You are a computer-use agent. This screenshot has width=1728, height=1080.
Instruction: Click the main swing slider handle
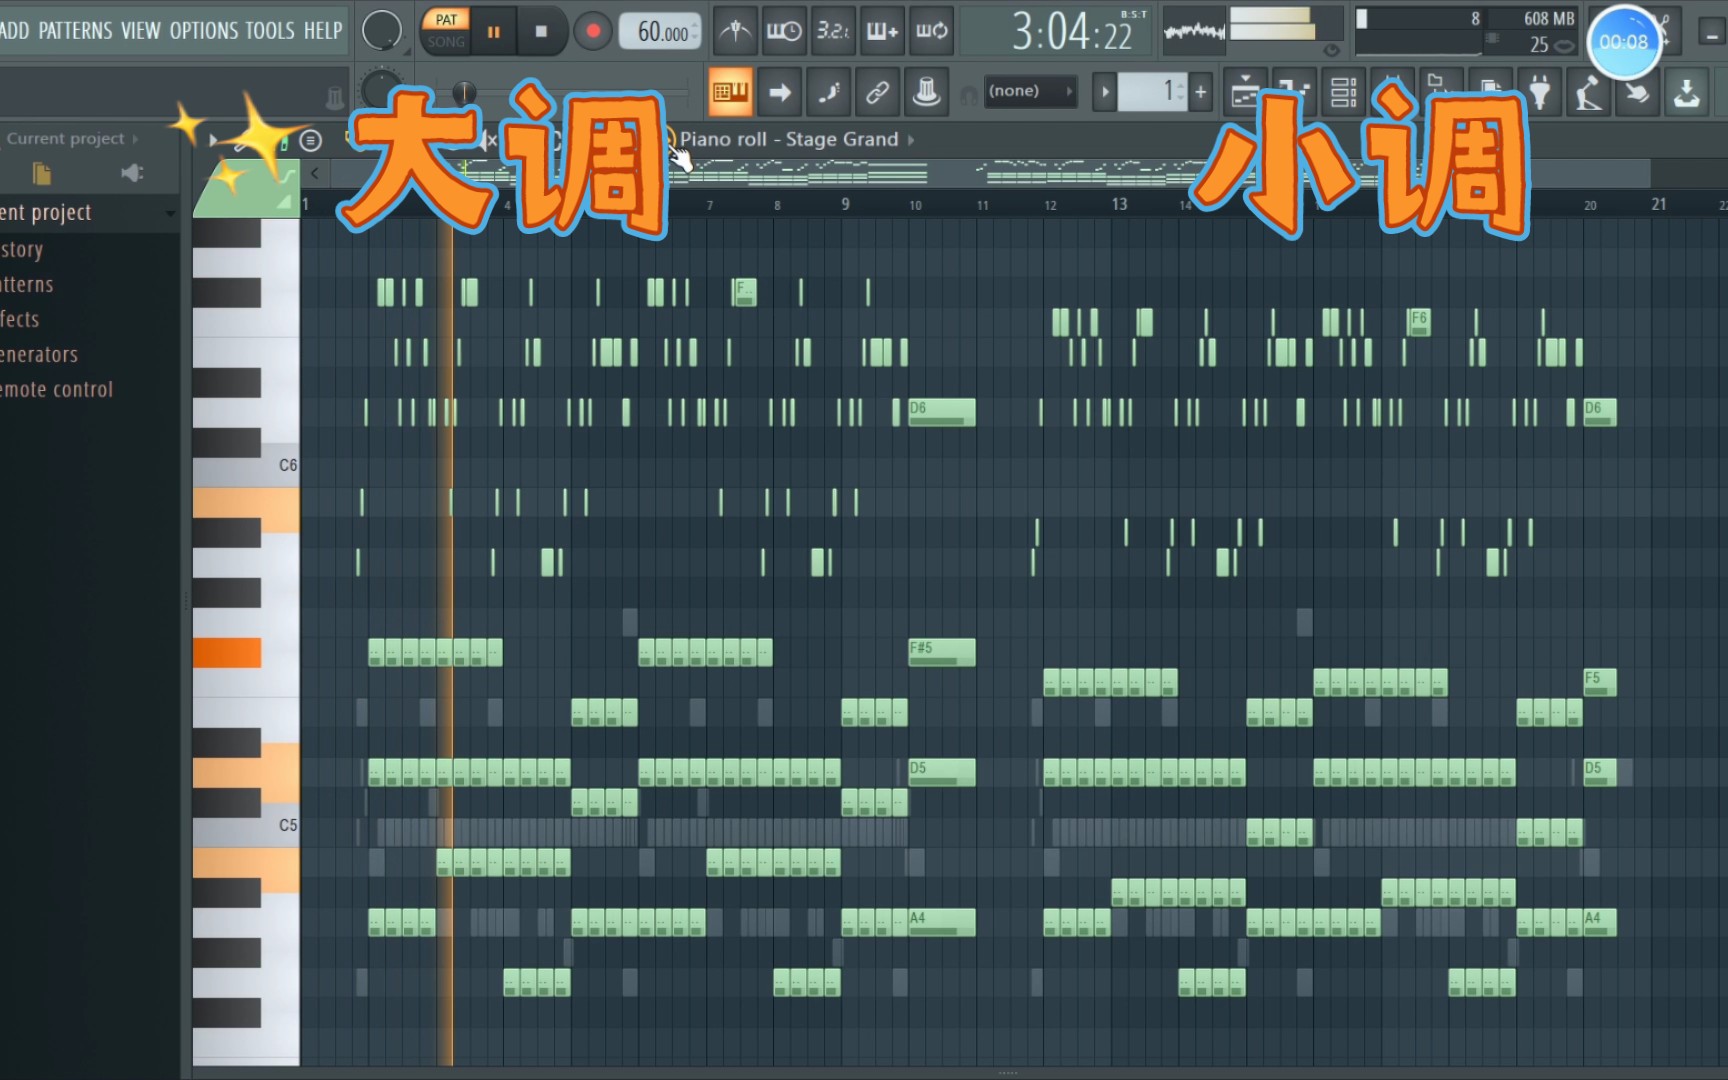(463, 93)
